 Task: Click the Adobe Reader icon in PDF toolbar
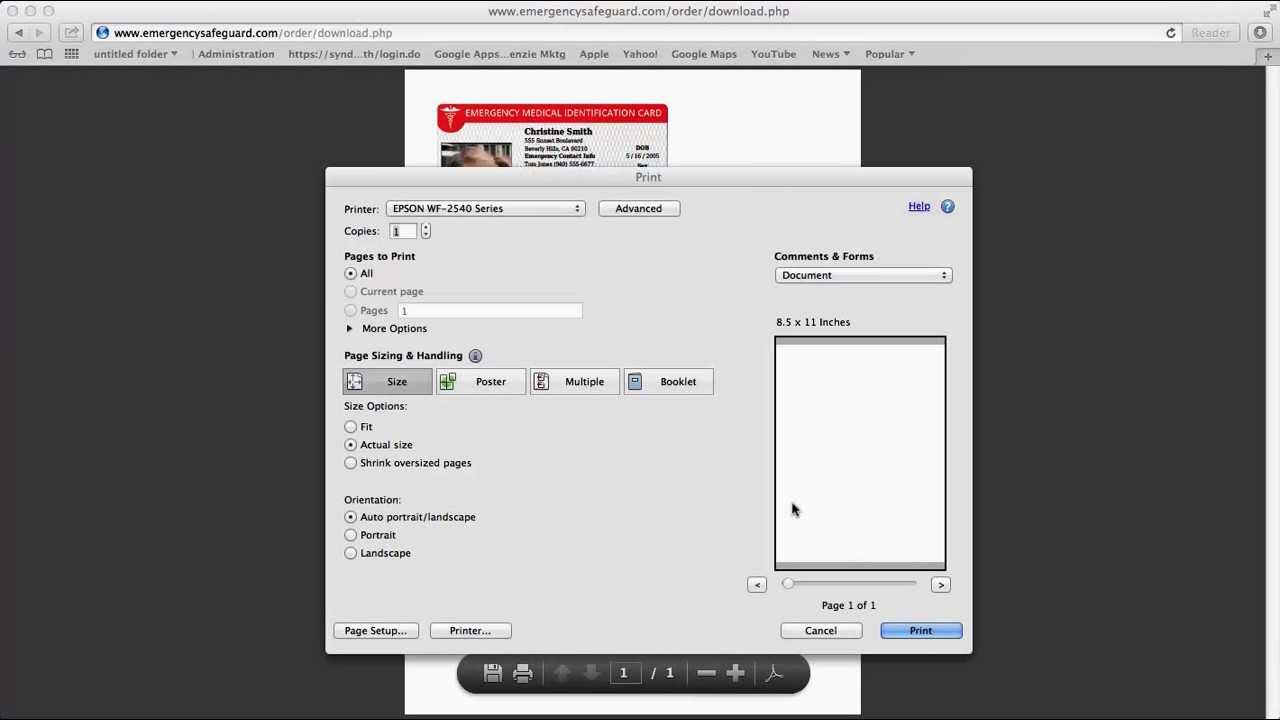[x=774, y=674]
